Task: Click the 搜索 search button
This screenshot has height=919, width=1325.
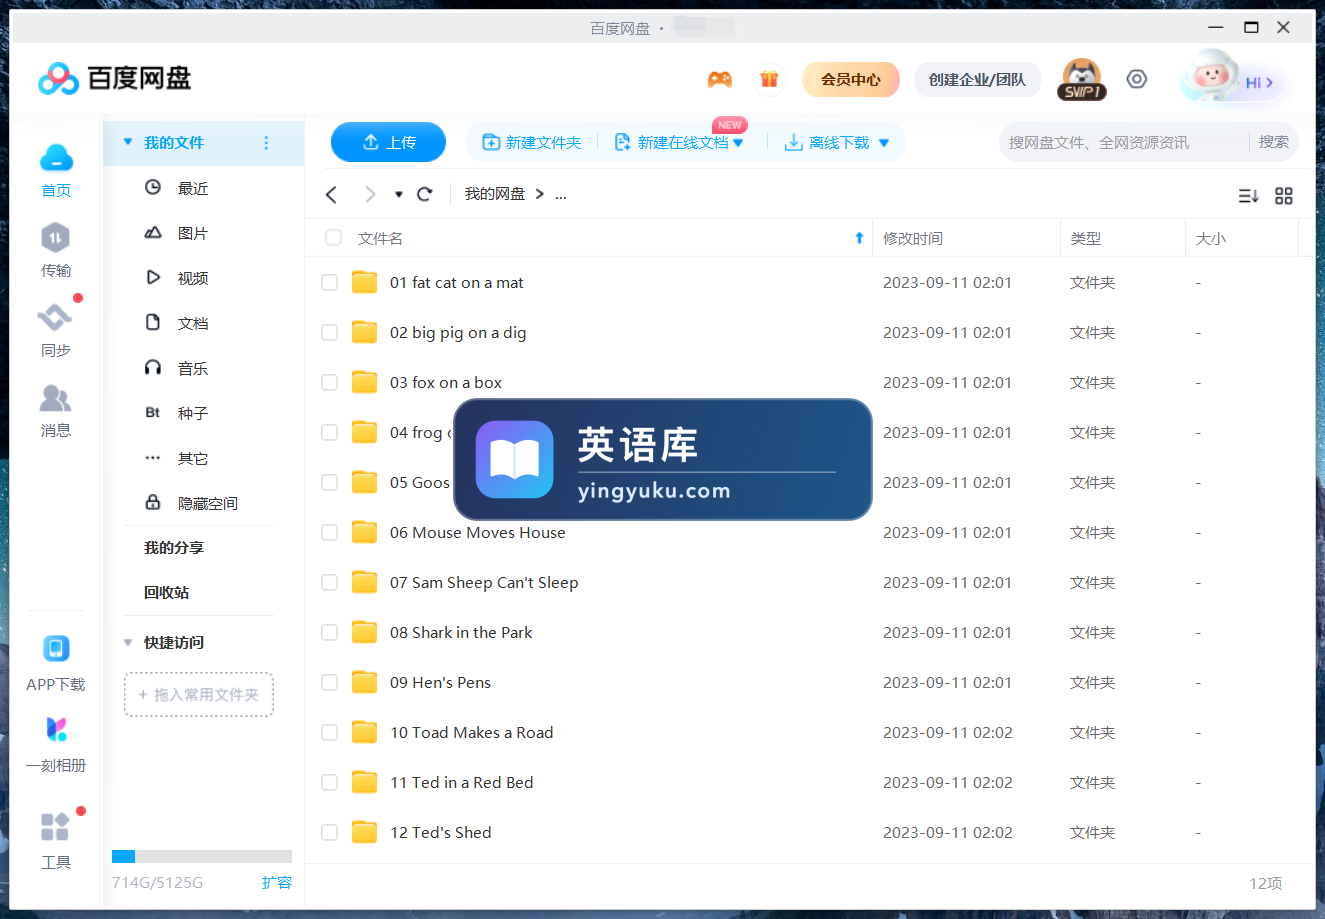Action: (1273, 142)
